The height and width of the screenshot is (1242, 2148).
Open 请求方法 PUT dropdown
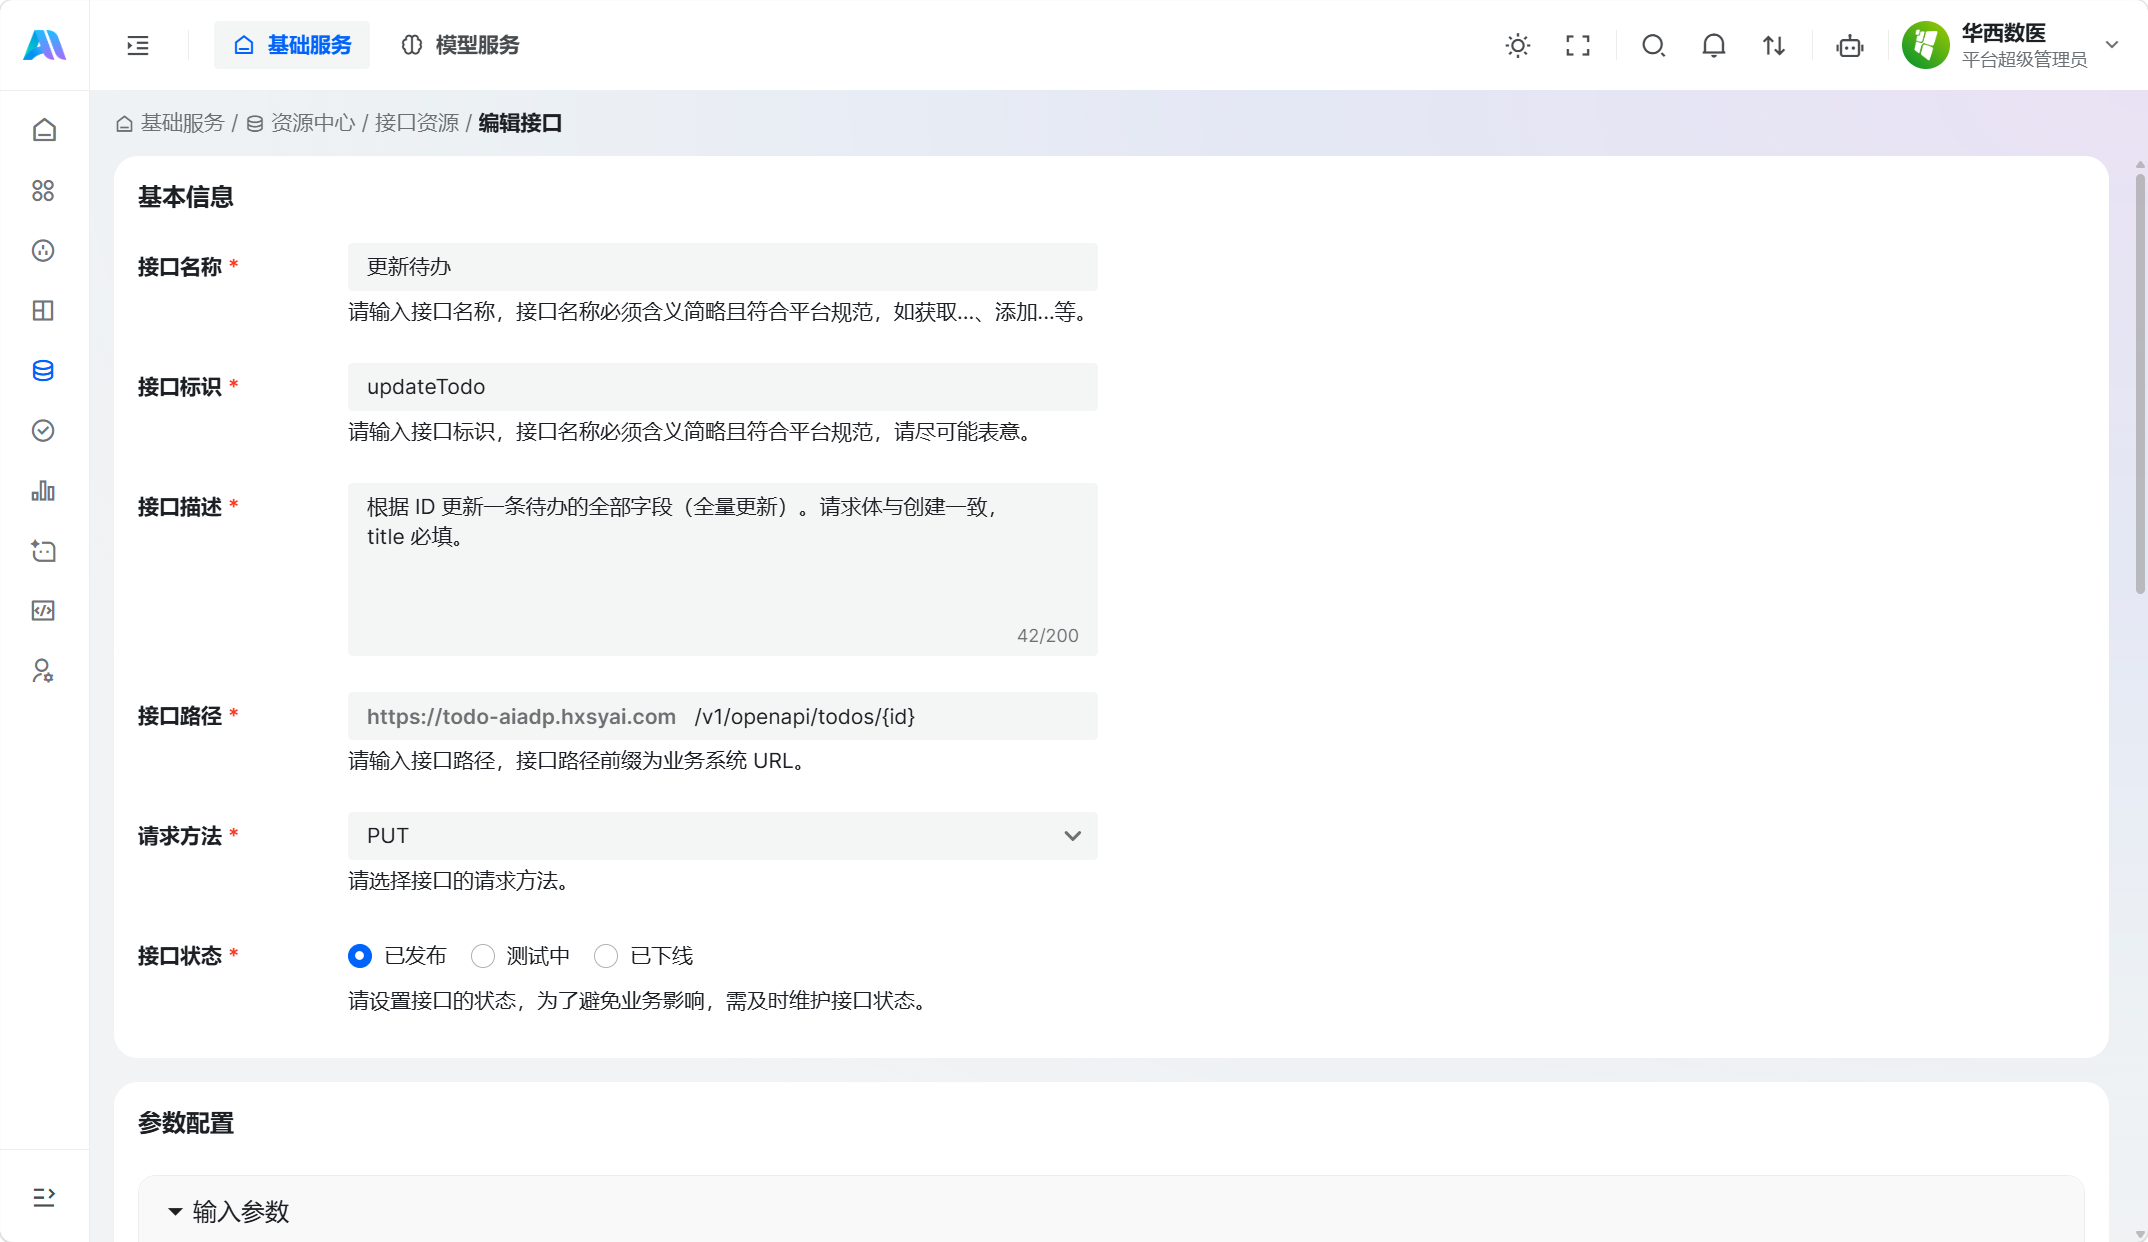[x=723, y=836]
